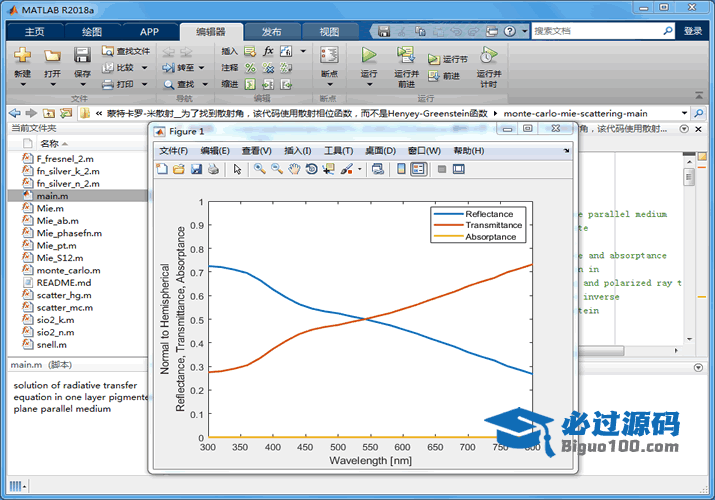Screen dimensions: 715x500
Task: Select the Pan hand tool in Figure 1
Action: [x=294, y=169]
